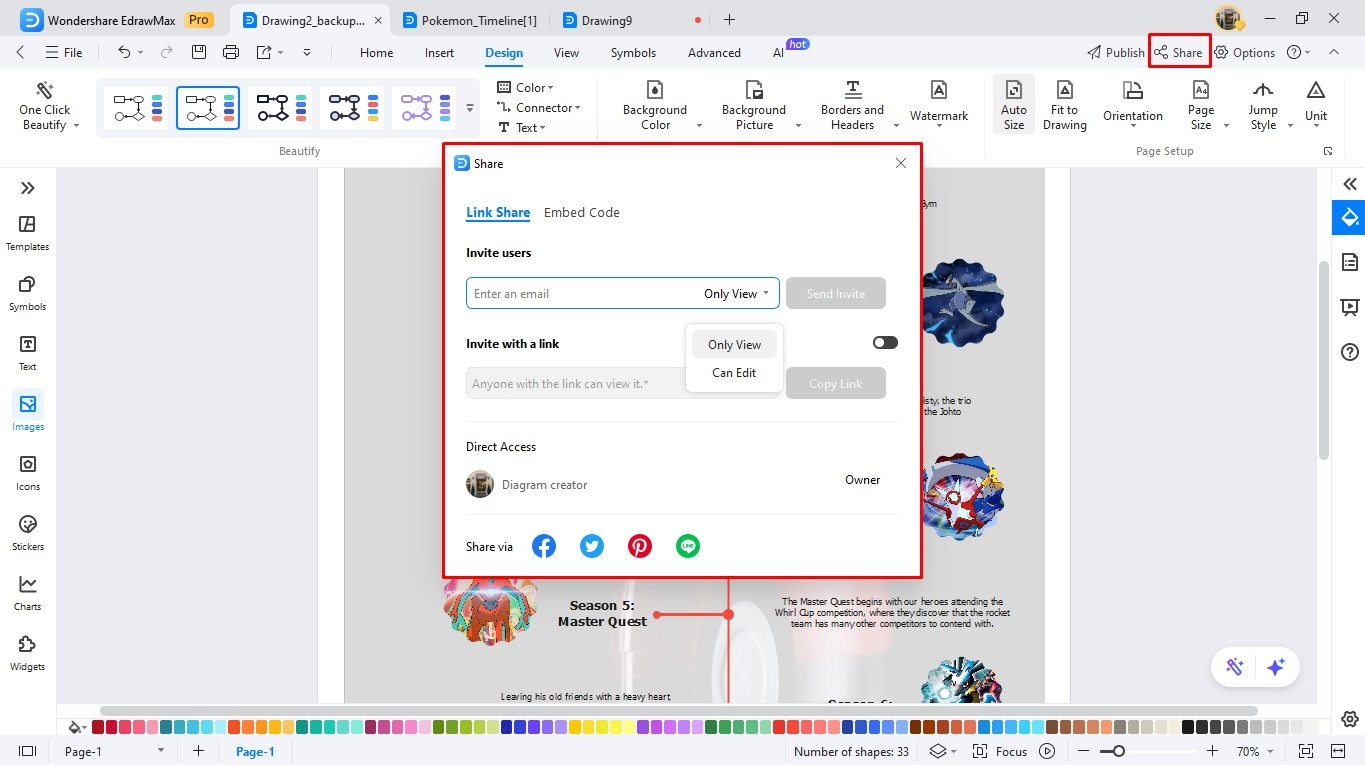Image resolution: width=1365 pixels, height=765 pixels.
Task: Click the Send Invite button
Action: coord(836,293)
